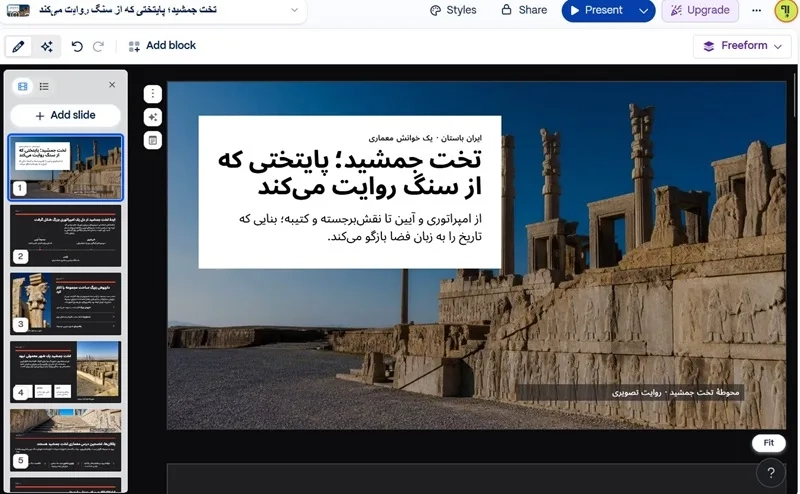
Task: Click the slide AI sparkle icon
Action: click(x=153, y=117)
